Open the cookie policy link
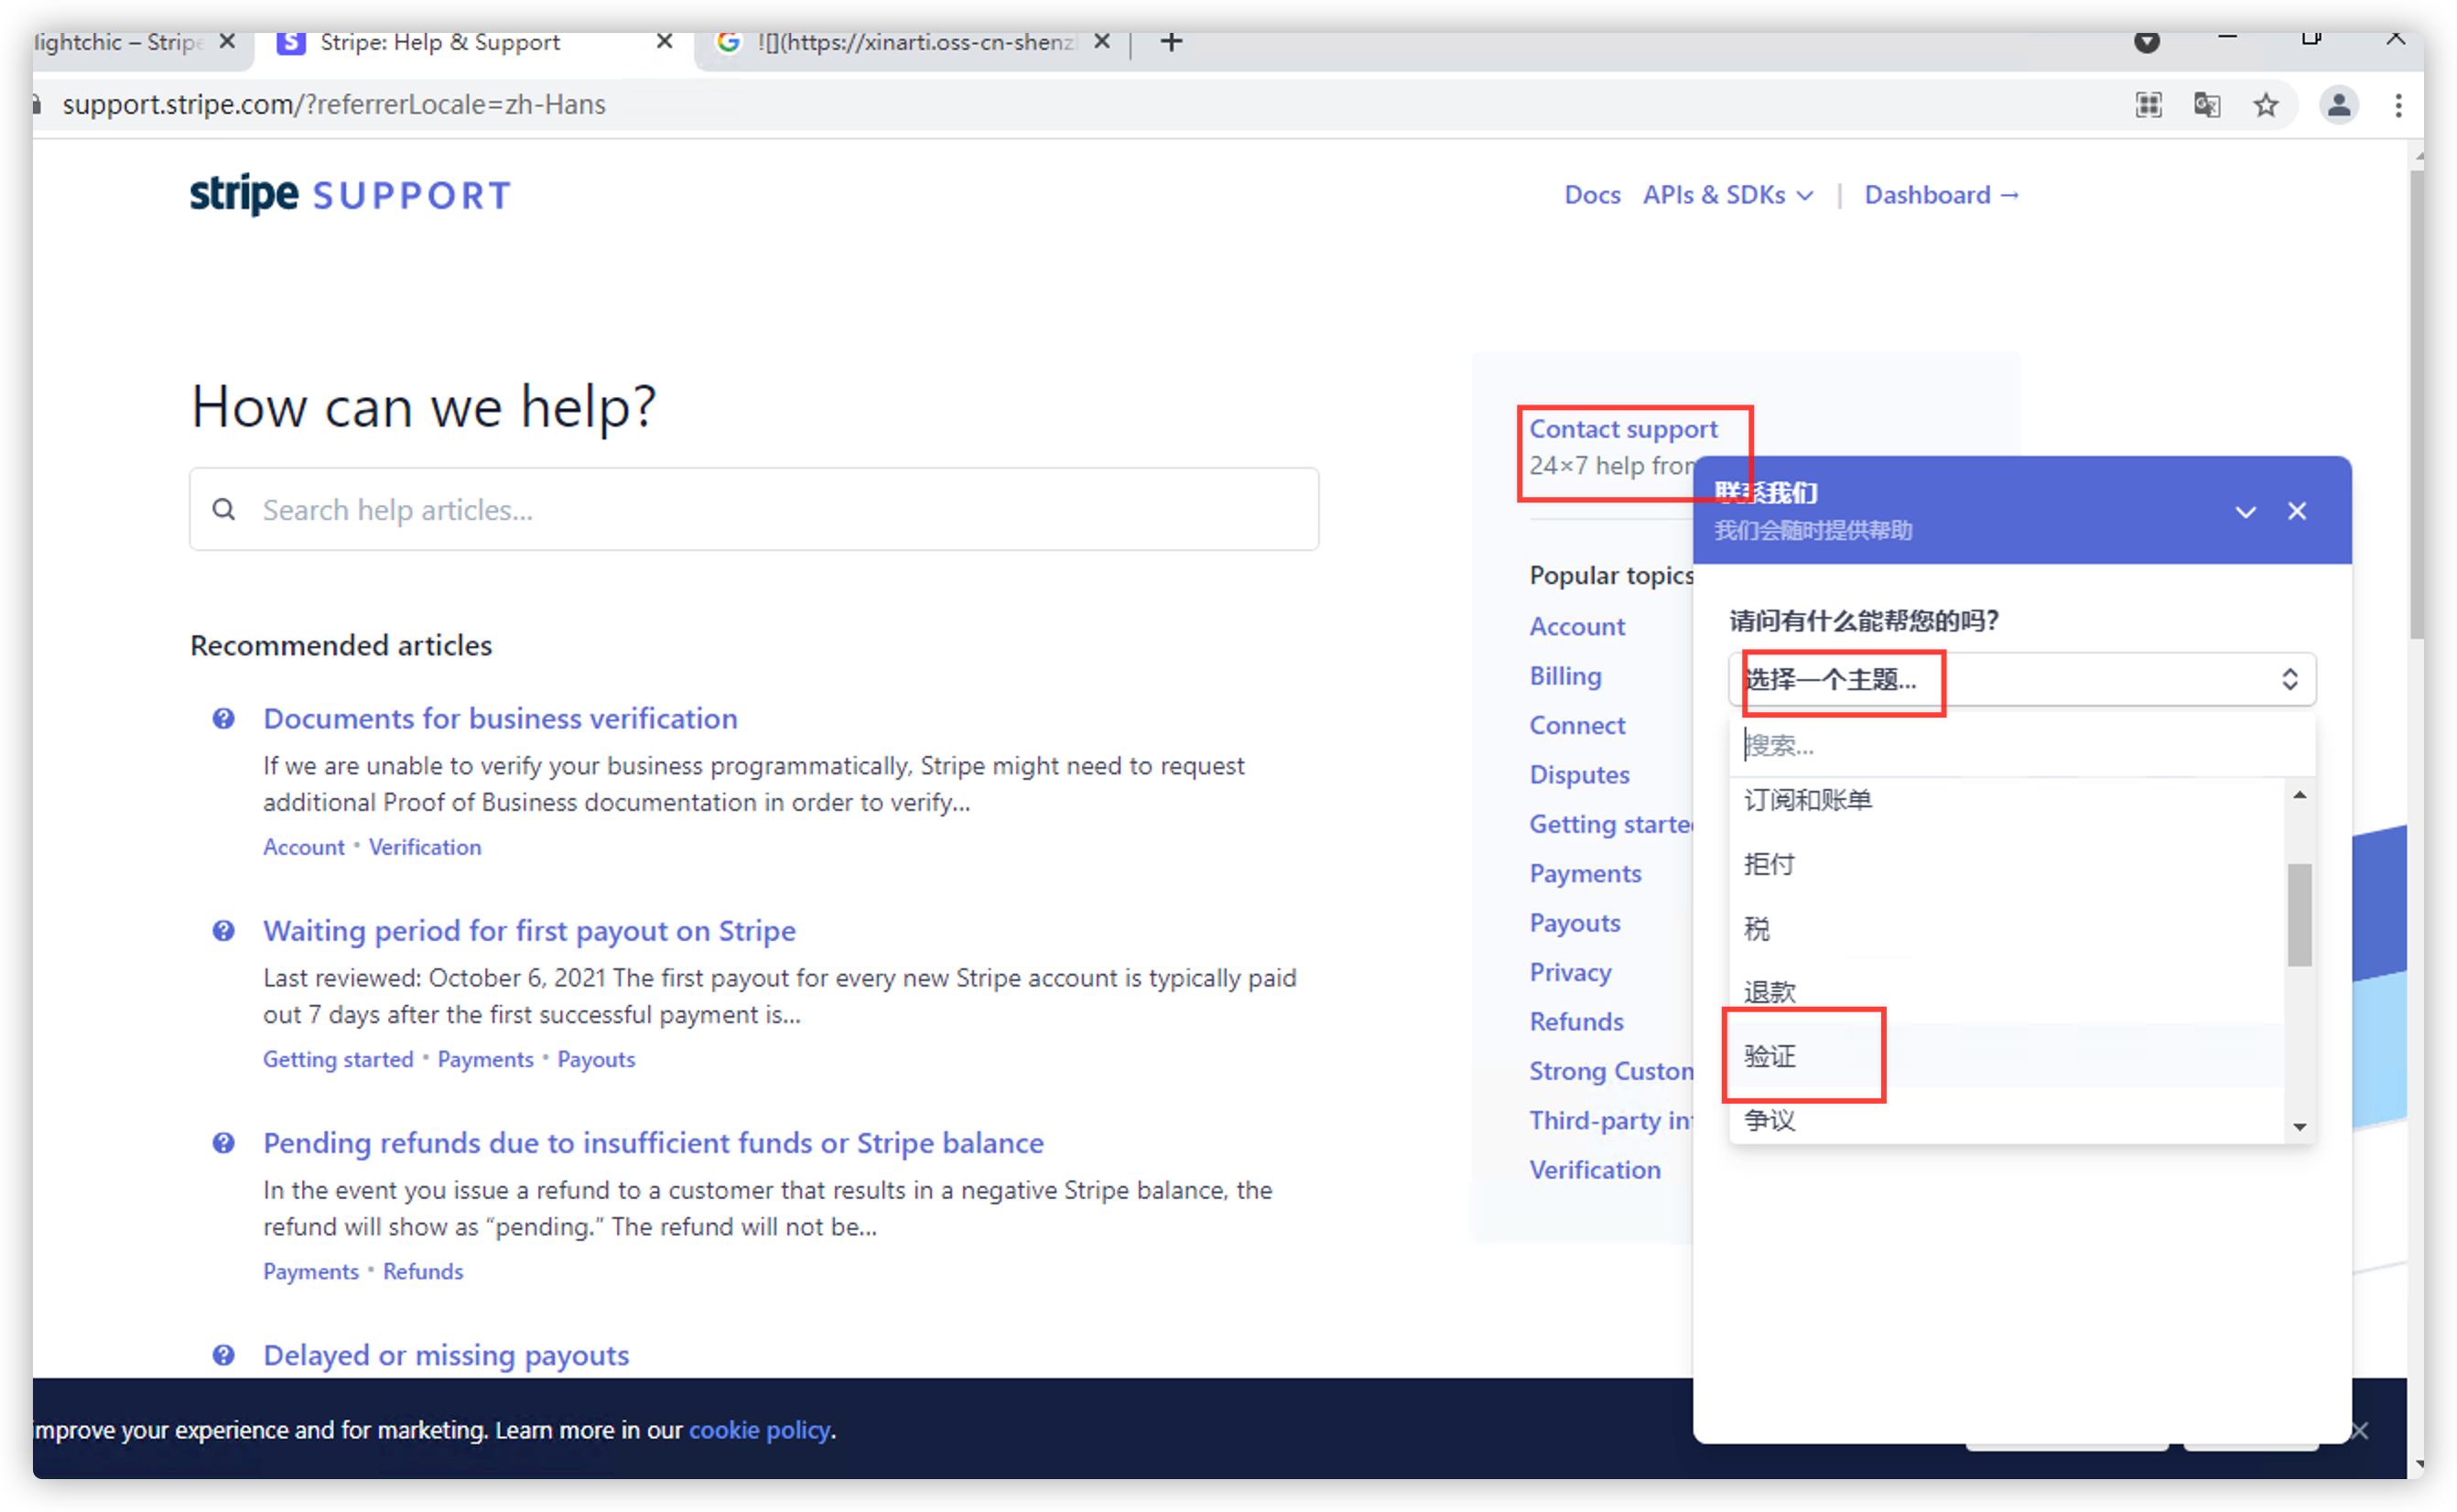This screenshot has width=2457, height=1512. pos(759,1430)
